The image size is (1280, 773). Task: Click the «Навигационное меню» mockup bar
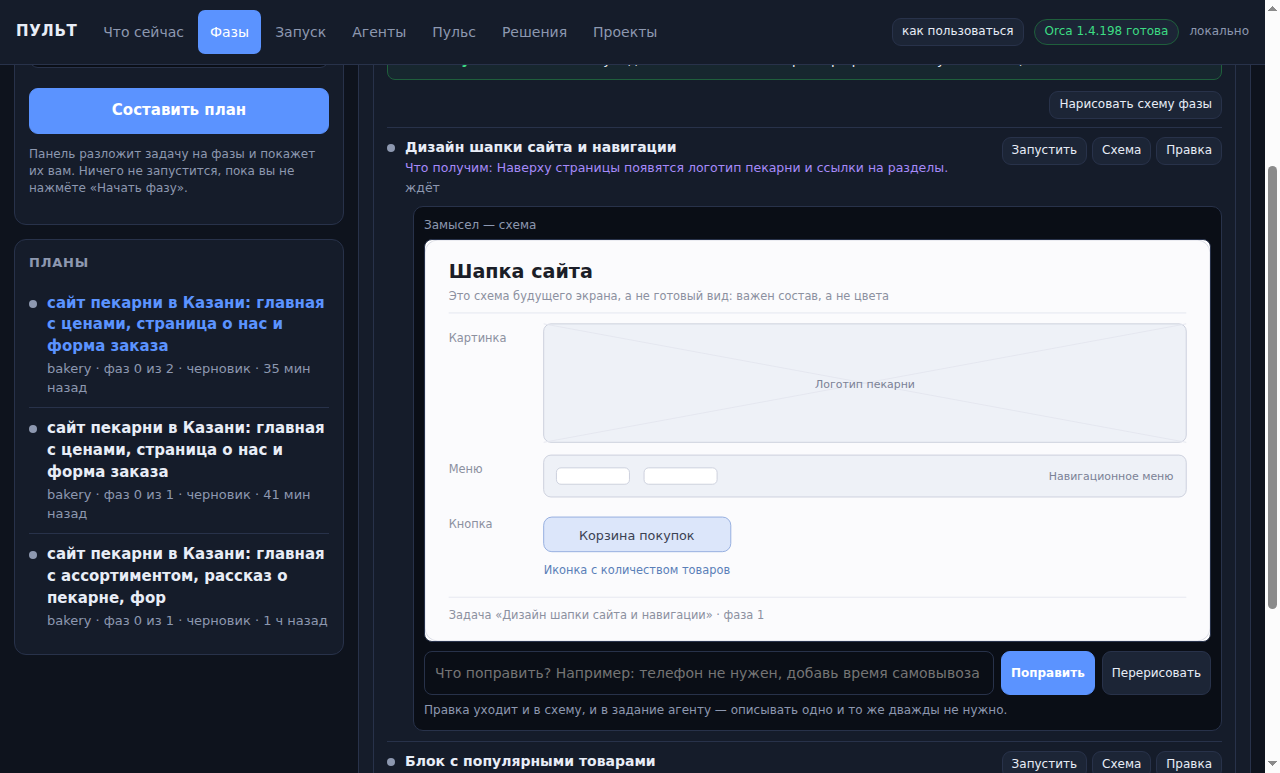click(x=865, y=476)
